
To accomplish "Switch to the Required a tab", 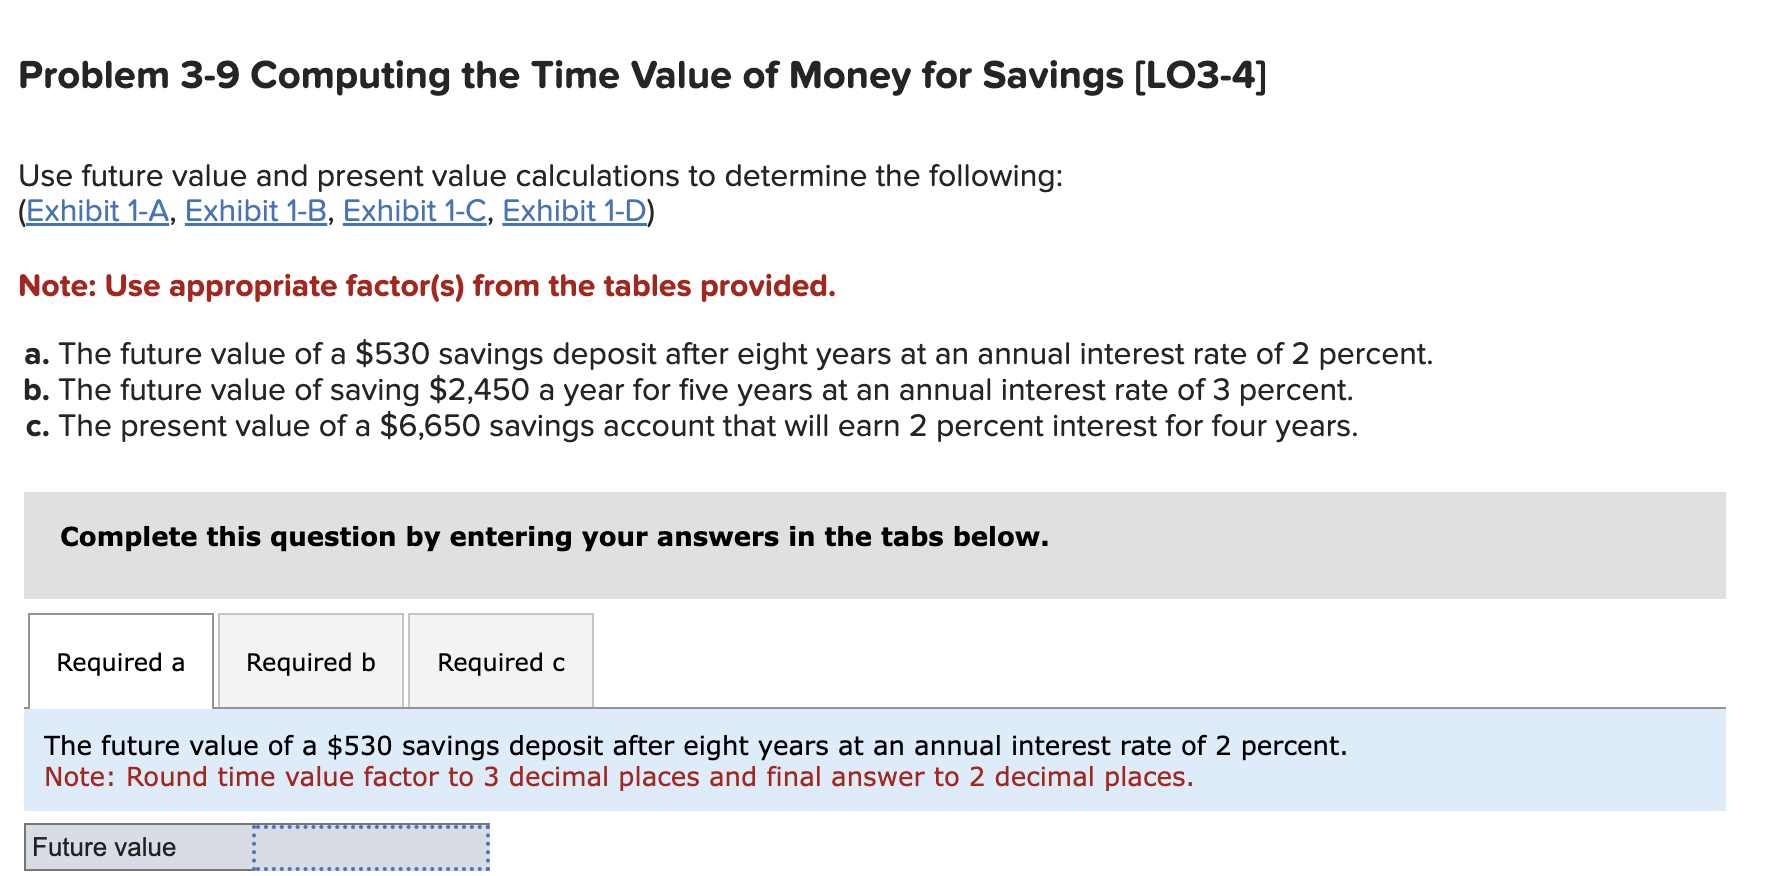I will click(120, 661).
